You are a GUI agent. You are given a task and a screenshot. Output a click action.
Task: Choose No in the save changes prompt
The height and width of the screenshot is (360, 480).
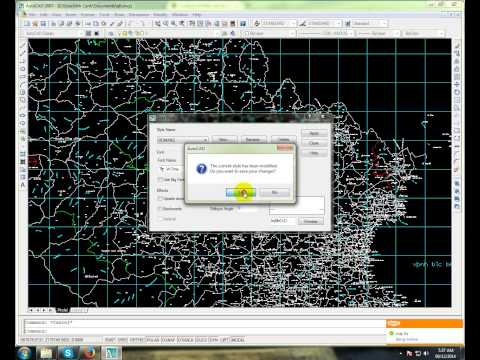point(274,192)
